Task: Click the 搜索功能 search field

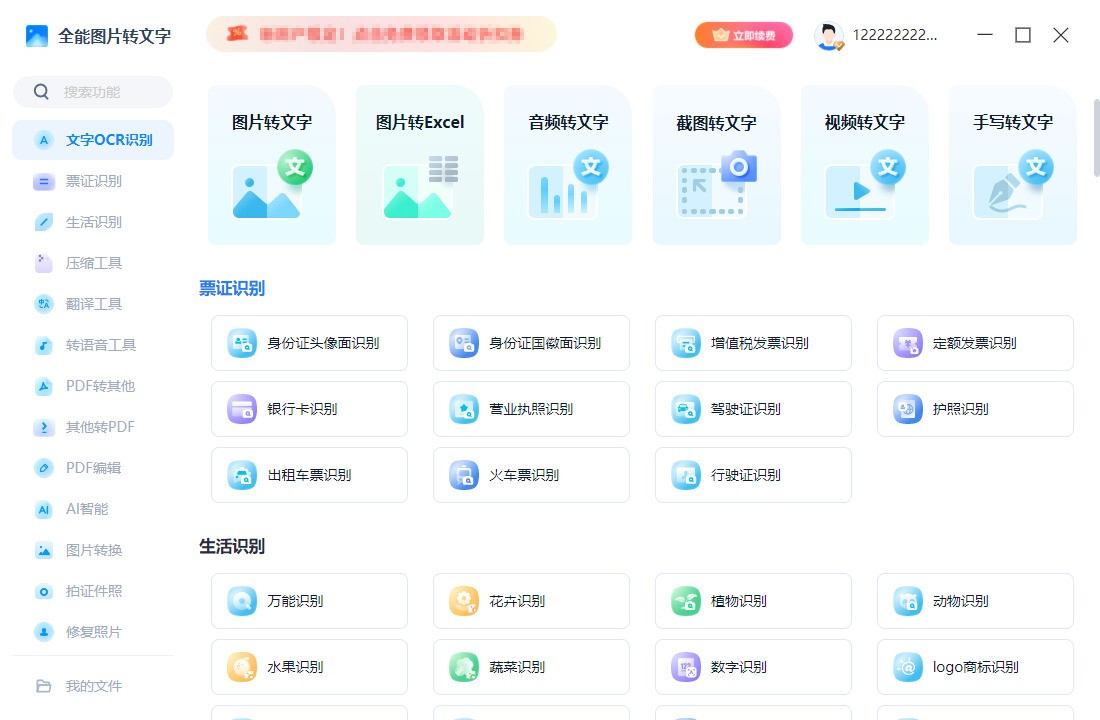Action: [x=92, y=91]
